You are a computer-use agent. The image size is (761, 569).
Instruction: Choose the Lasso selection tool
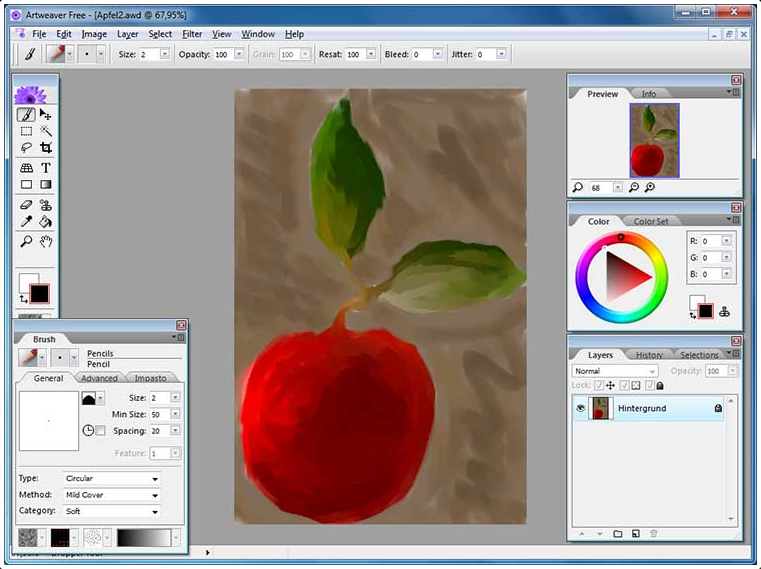[x=27, y=148]
